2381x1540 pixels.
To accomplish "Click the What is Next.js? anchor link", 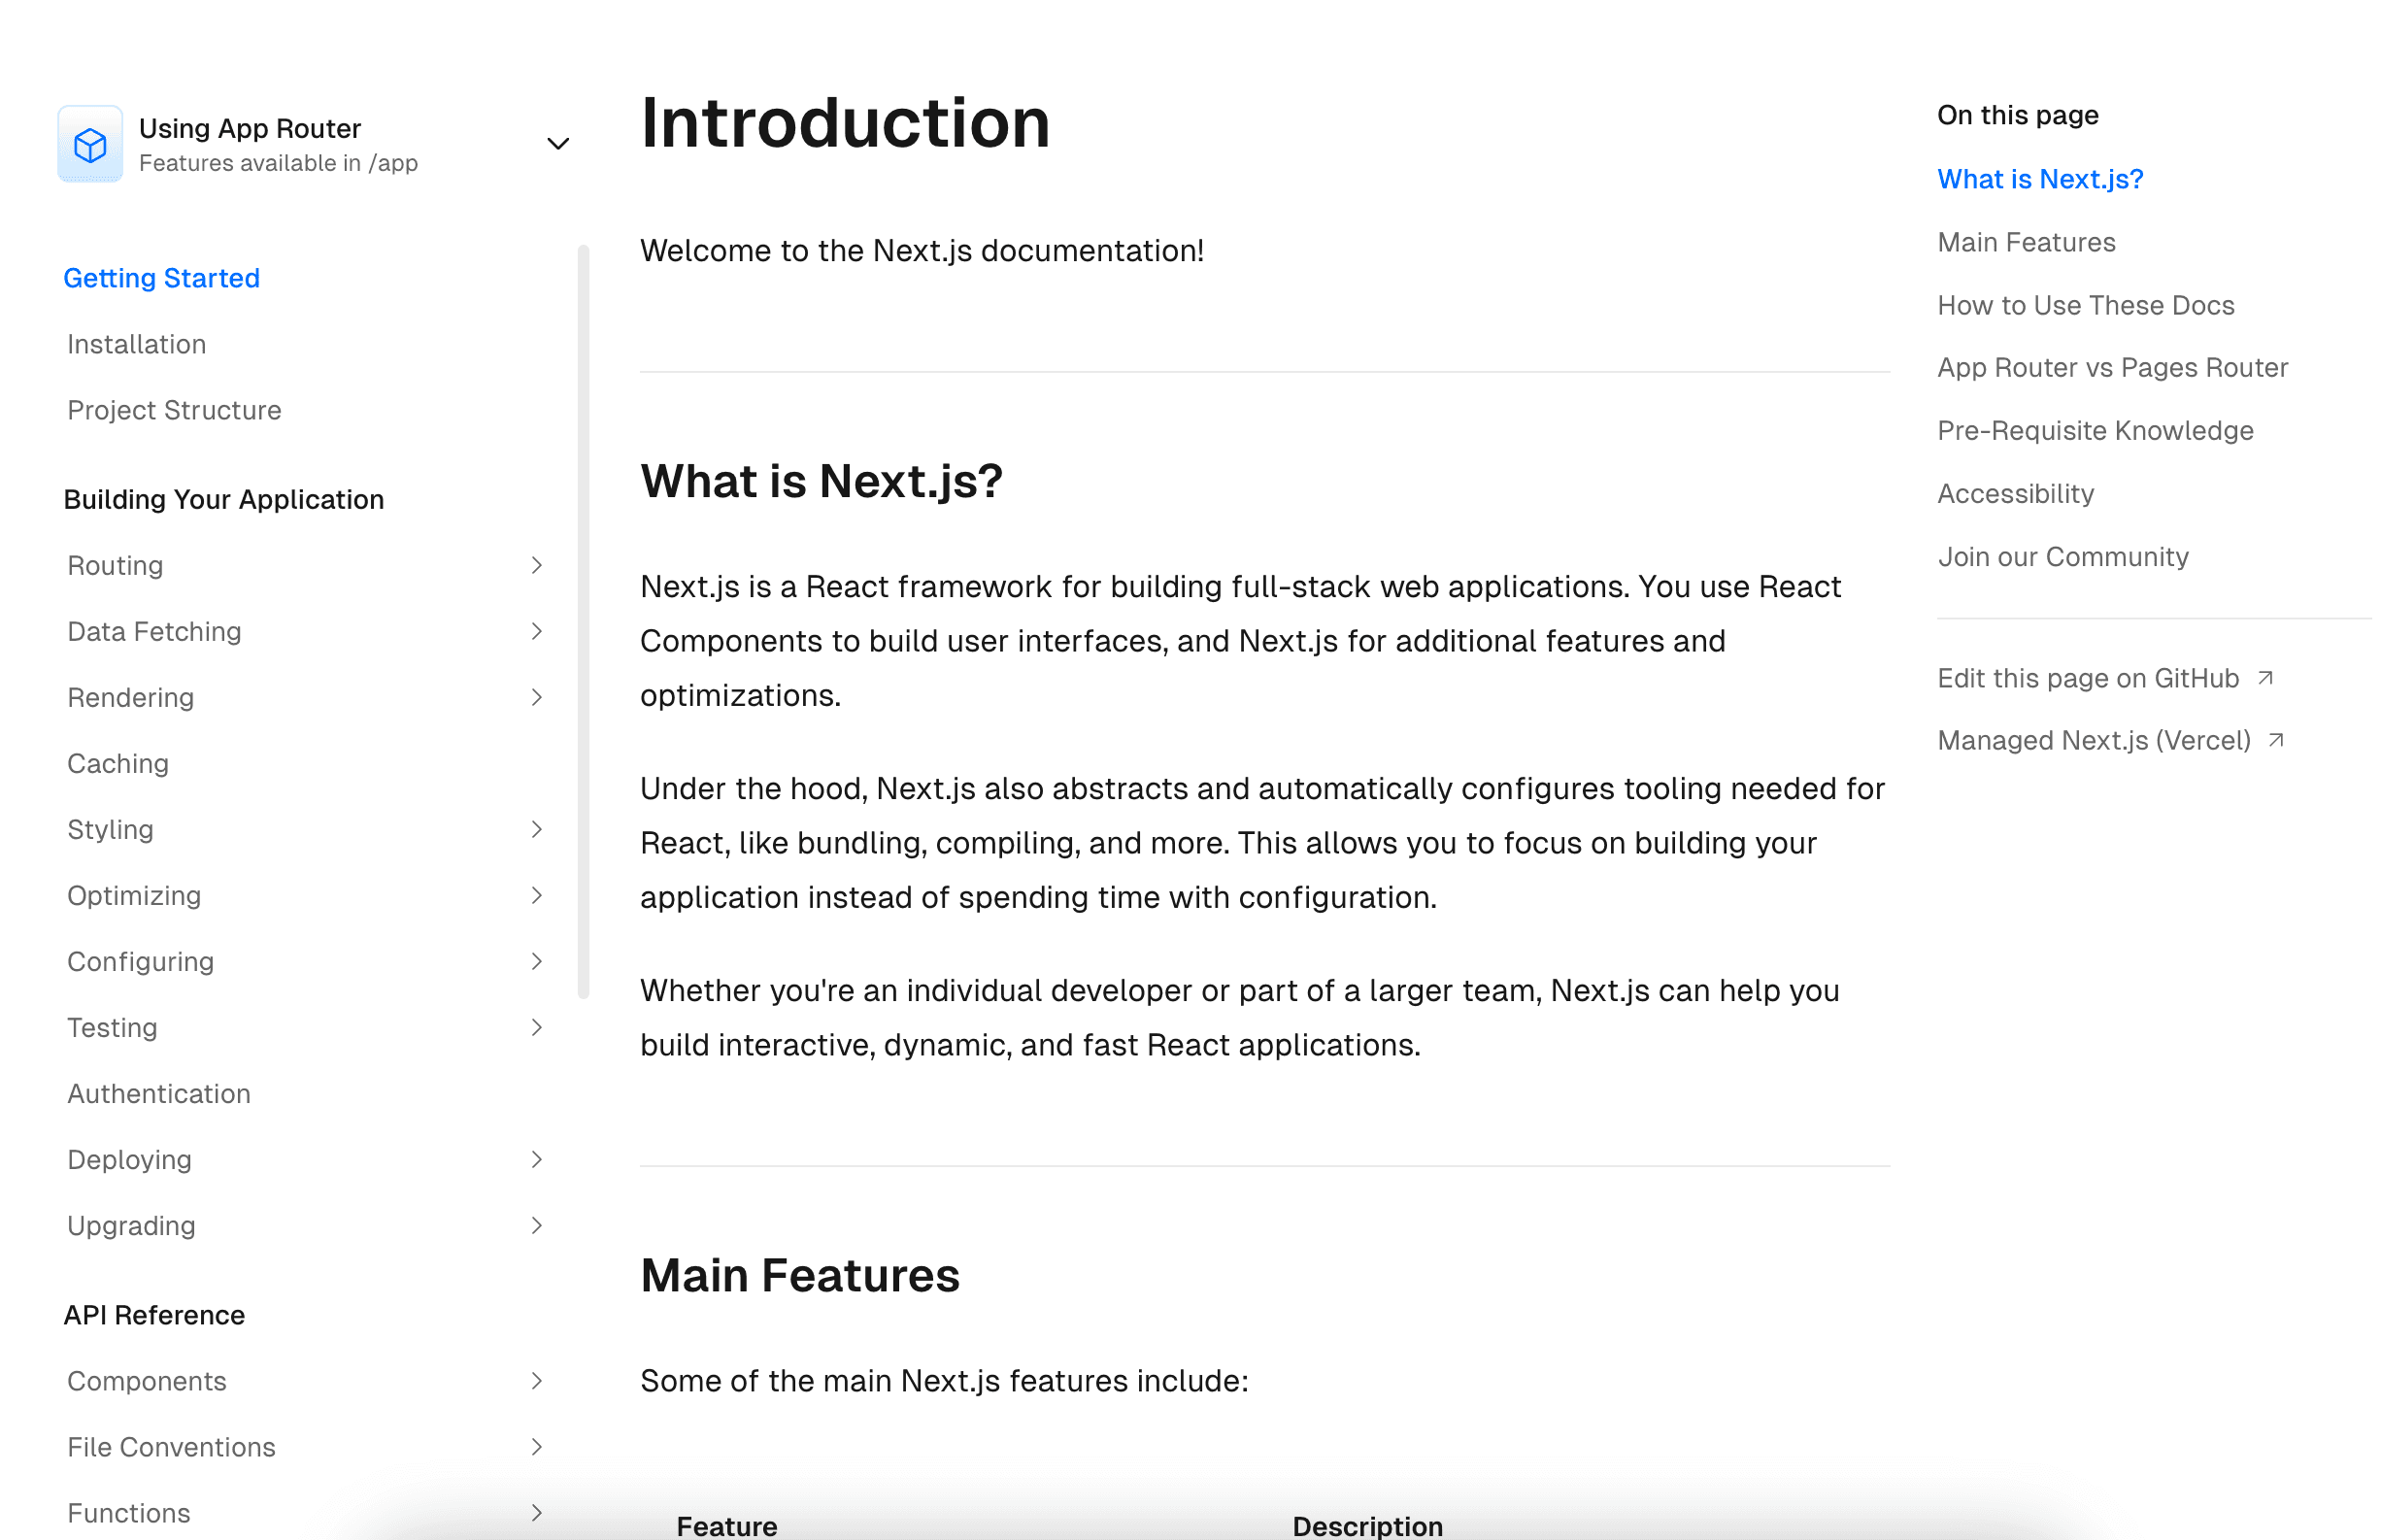I will point(2041,177).
